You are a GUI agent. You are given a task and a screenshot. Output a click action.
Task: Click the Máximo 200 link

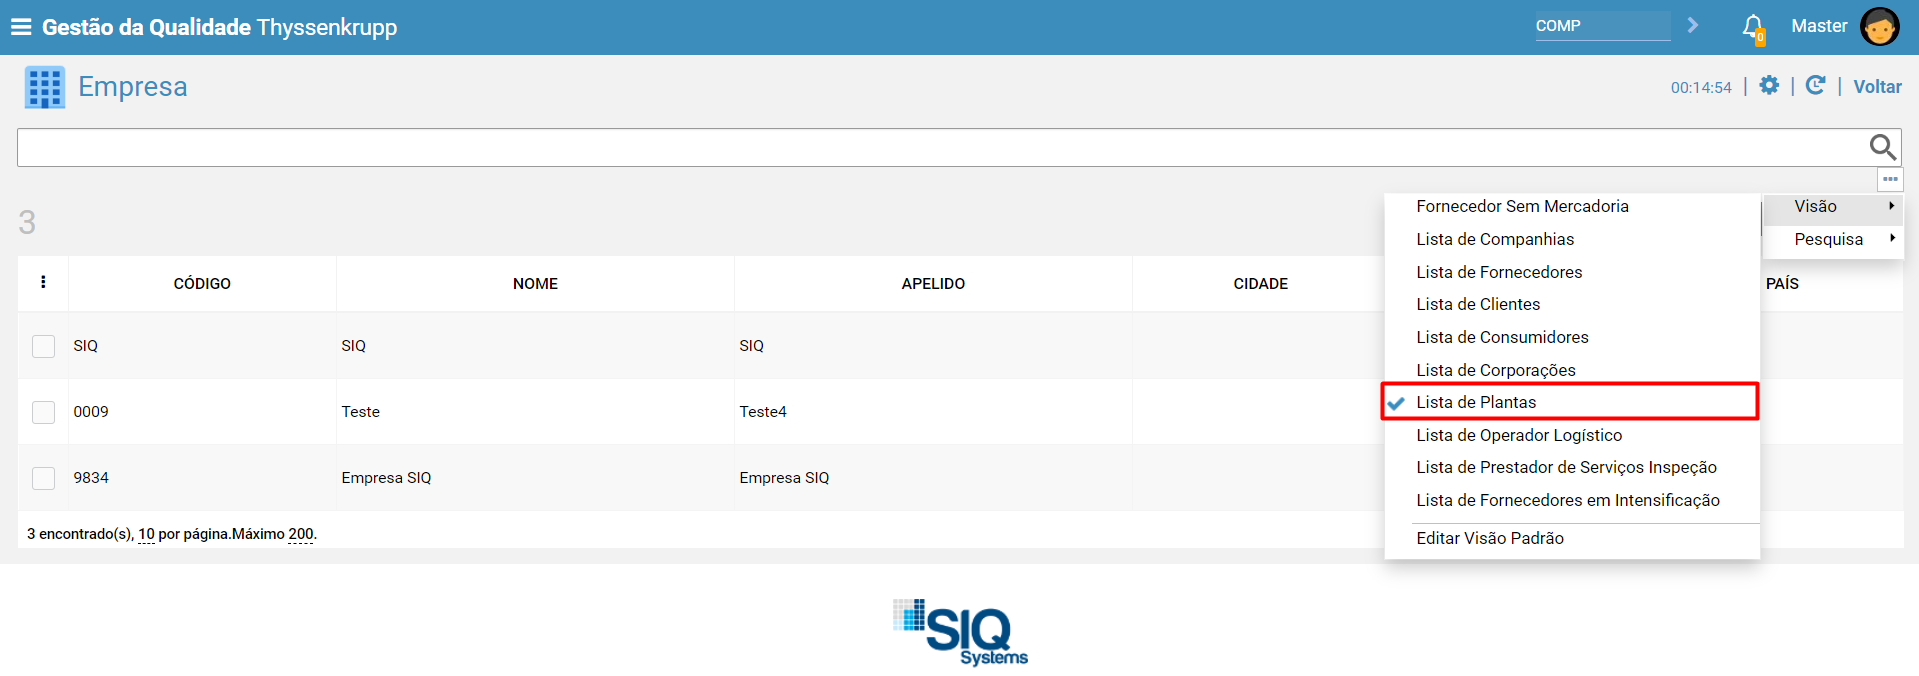301,534
